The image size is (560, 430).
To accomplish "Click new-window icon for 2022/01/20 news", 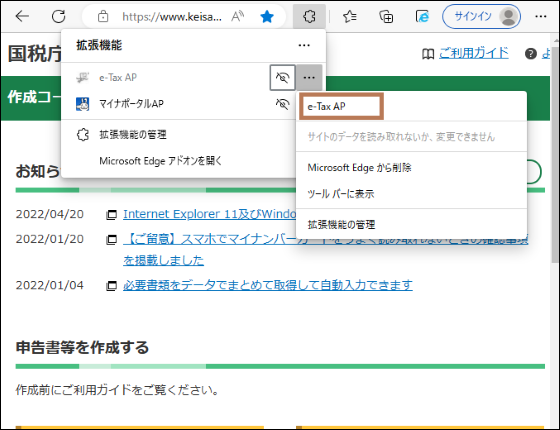I will click(111, 240).
